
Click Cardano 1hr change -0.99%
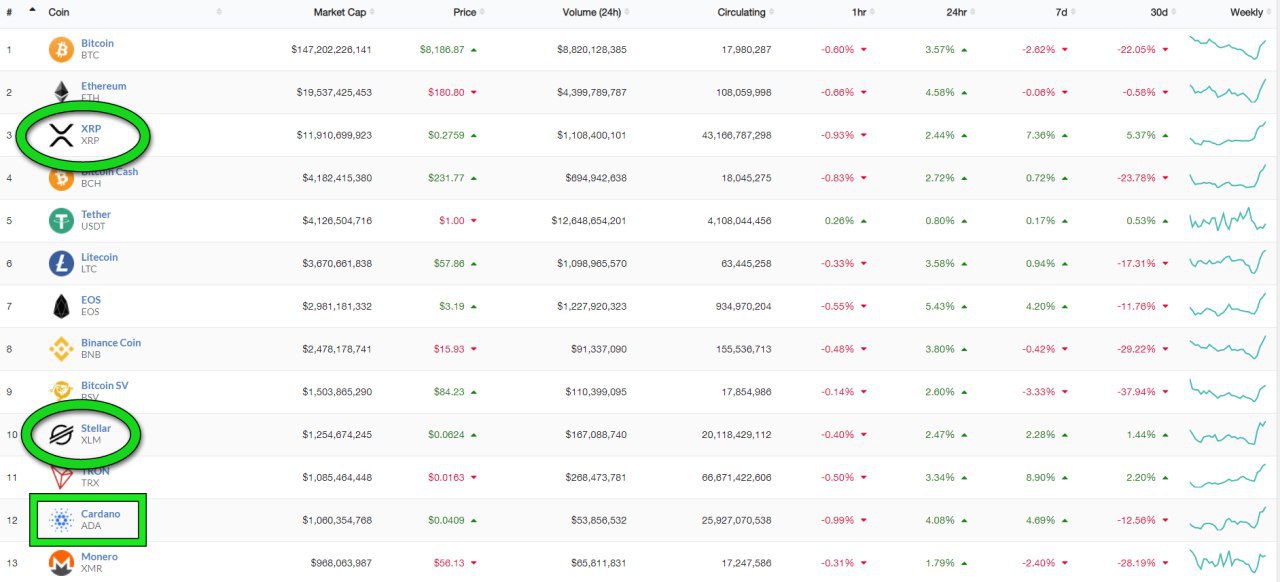coord(838,520)
